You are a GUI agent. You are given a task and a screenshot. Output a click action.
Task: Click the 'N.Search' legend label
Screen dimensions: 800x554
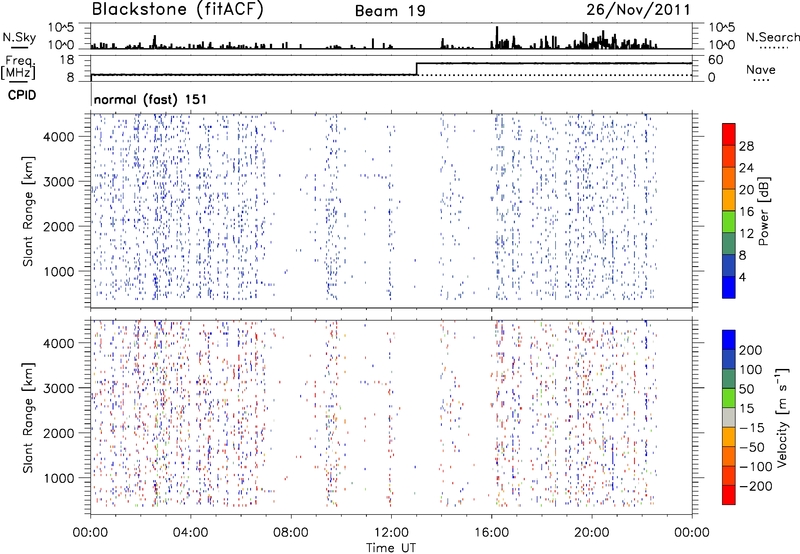click(x=772, y=37)
